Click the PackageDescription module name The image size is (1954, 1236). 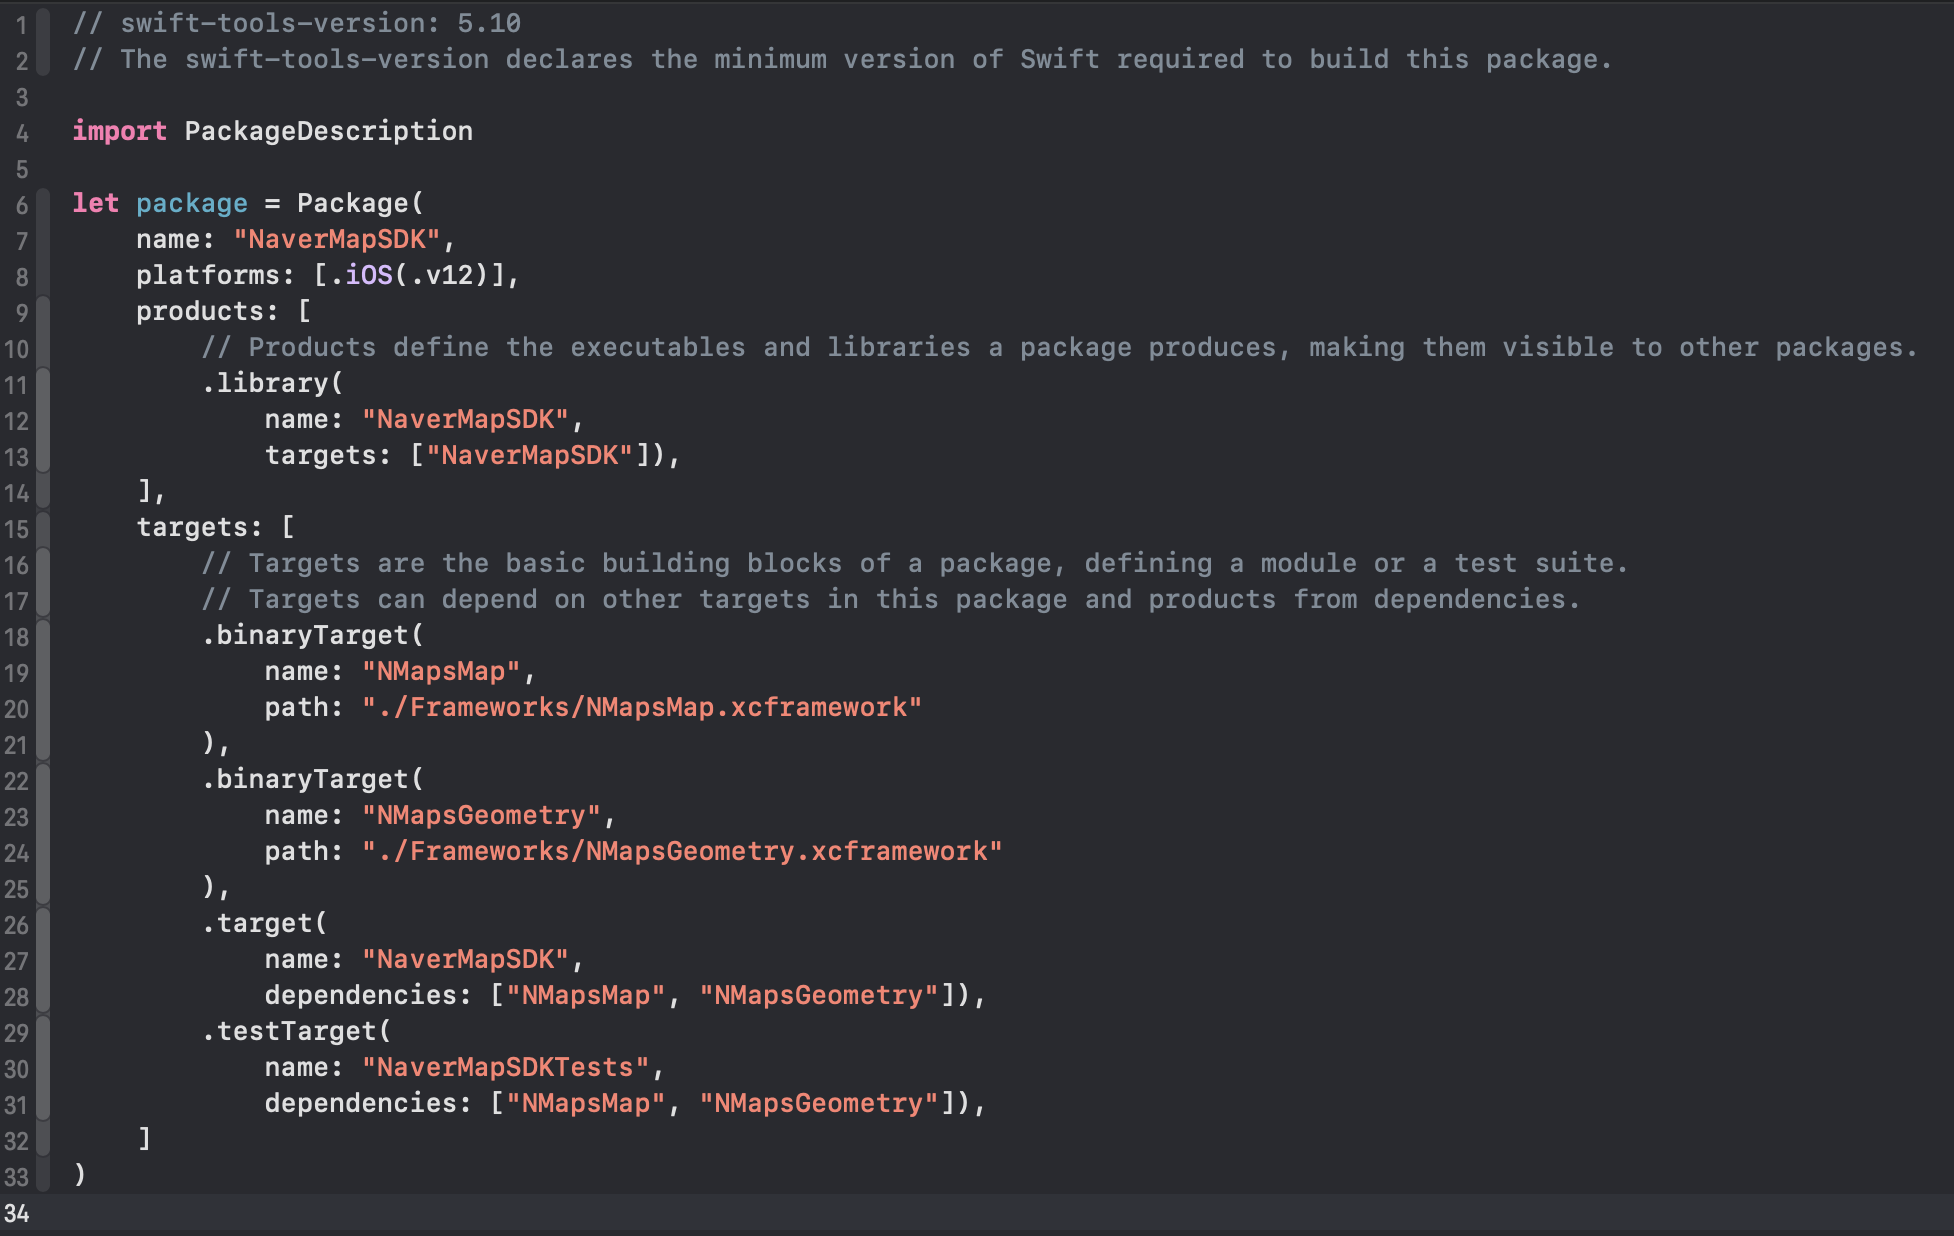328,131
